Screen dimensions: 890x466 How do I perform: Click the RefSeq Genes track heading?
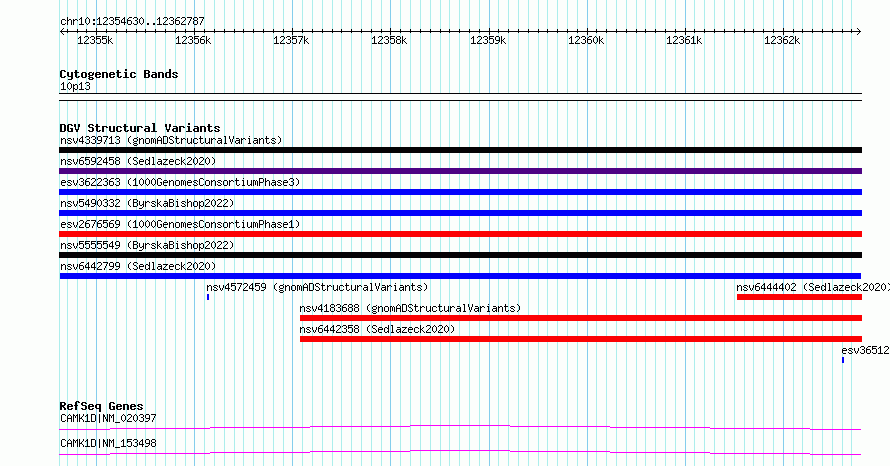[x=101, y=406]
